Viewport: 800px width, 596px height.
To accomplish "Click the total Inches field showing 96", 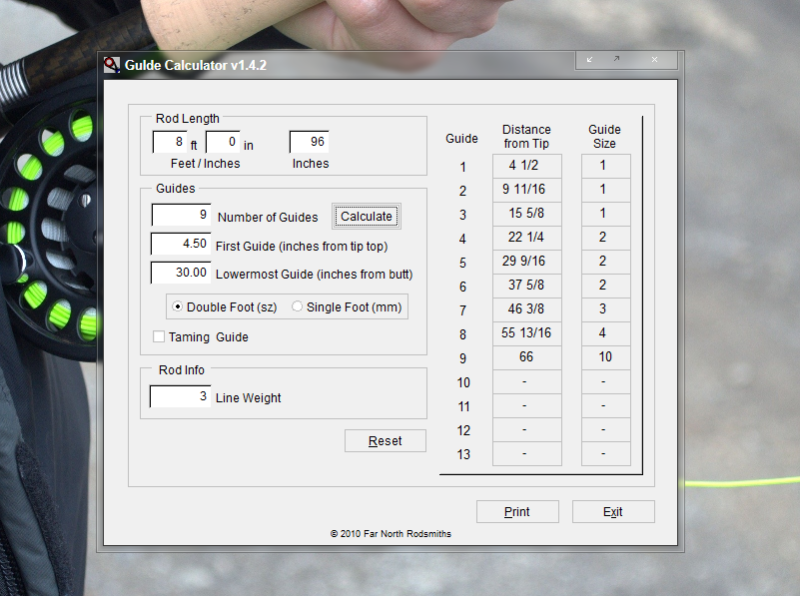I will click(309, 142).
